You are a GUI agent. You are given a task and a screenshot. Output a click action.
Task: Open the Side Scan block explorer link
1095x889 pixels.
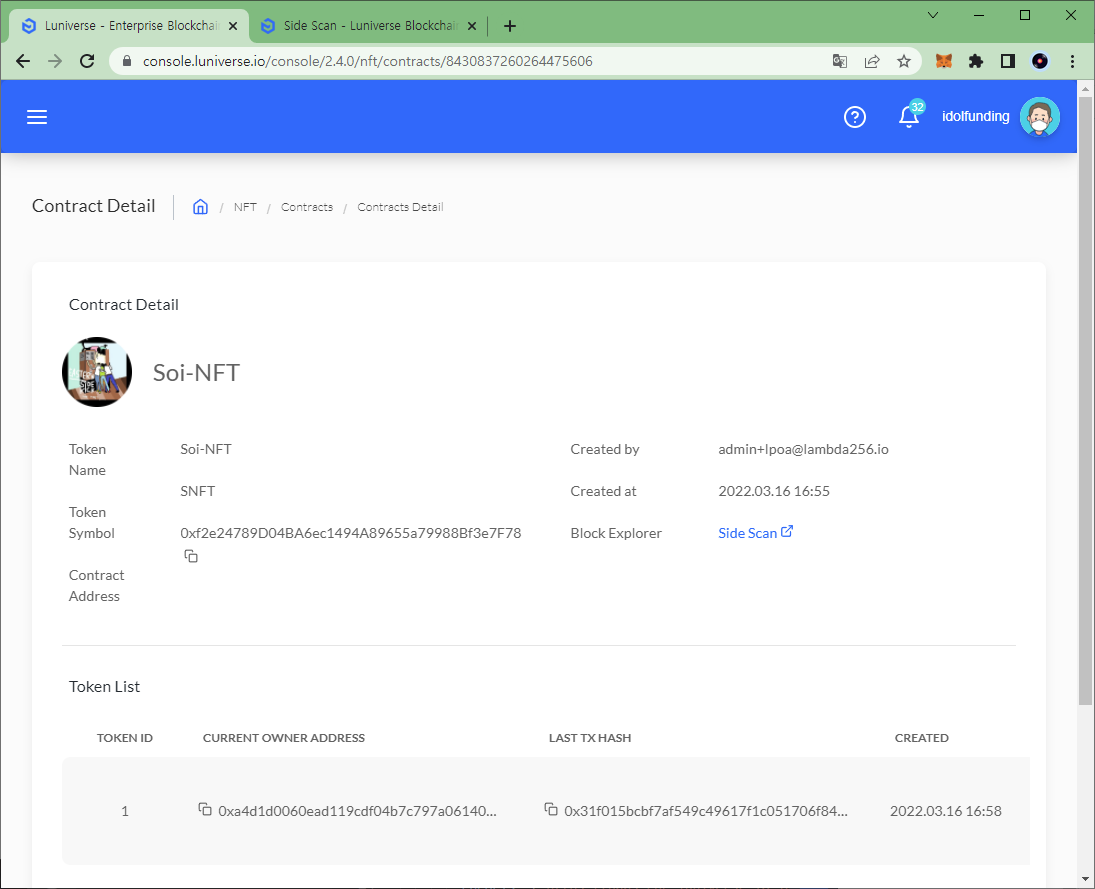point(755,533)
